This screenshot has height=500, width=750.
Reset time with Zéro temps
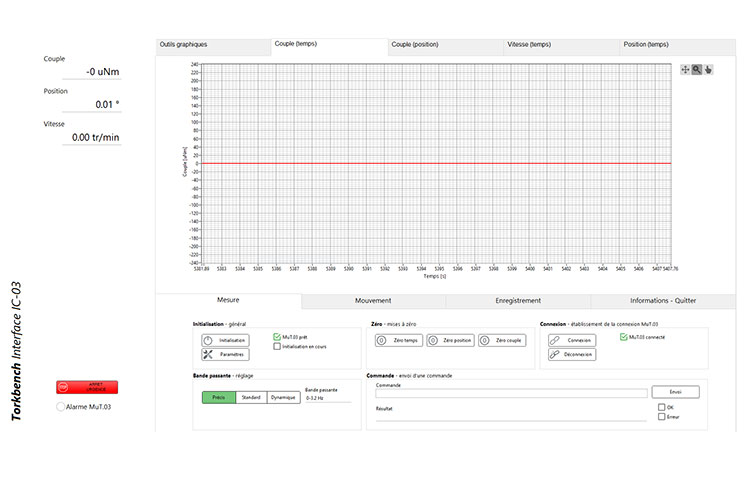click(399, 340)
